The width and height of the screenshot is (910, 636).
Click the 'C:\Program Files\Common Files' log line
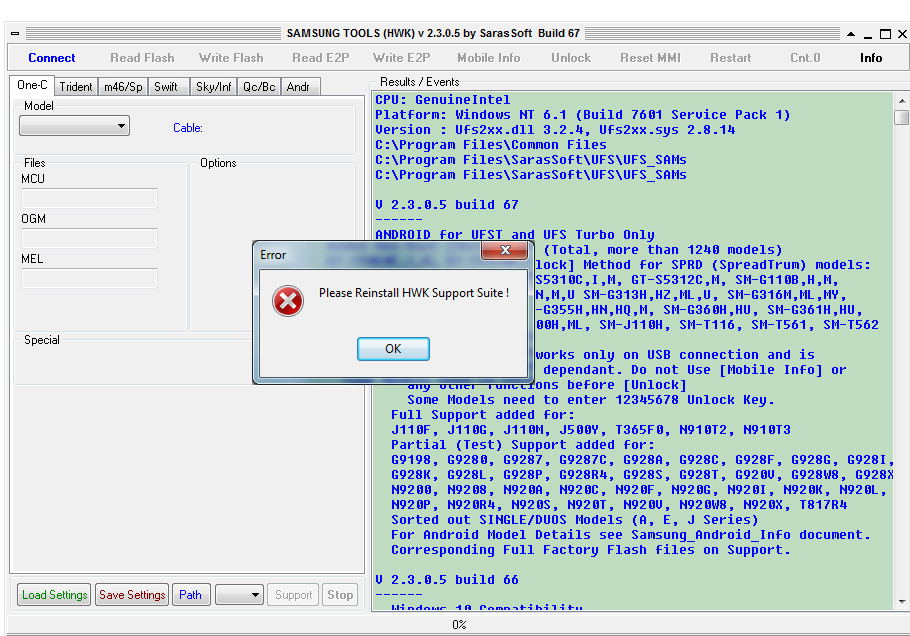491,145
